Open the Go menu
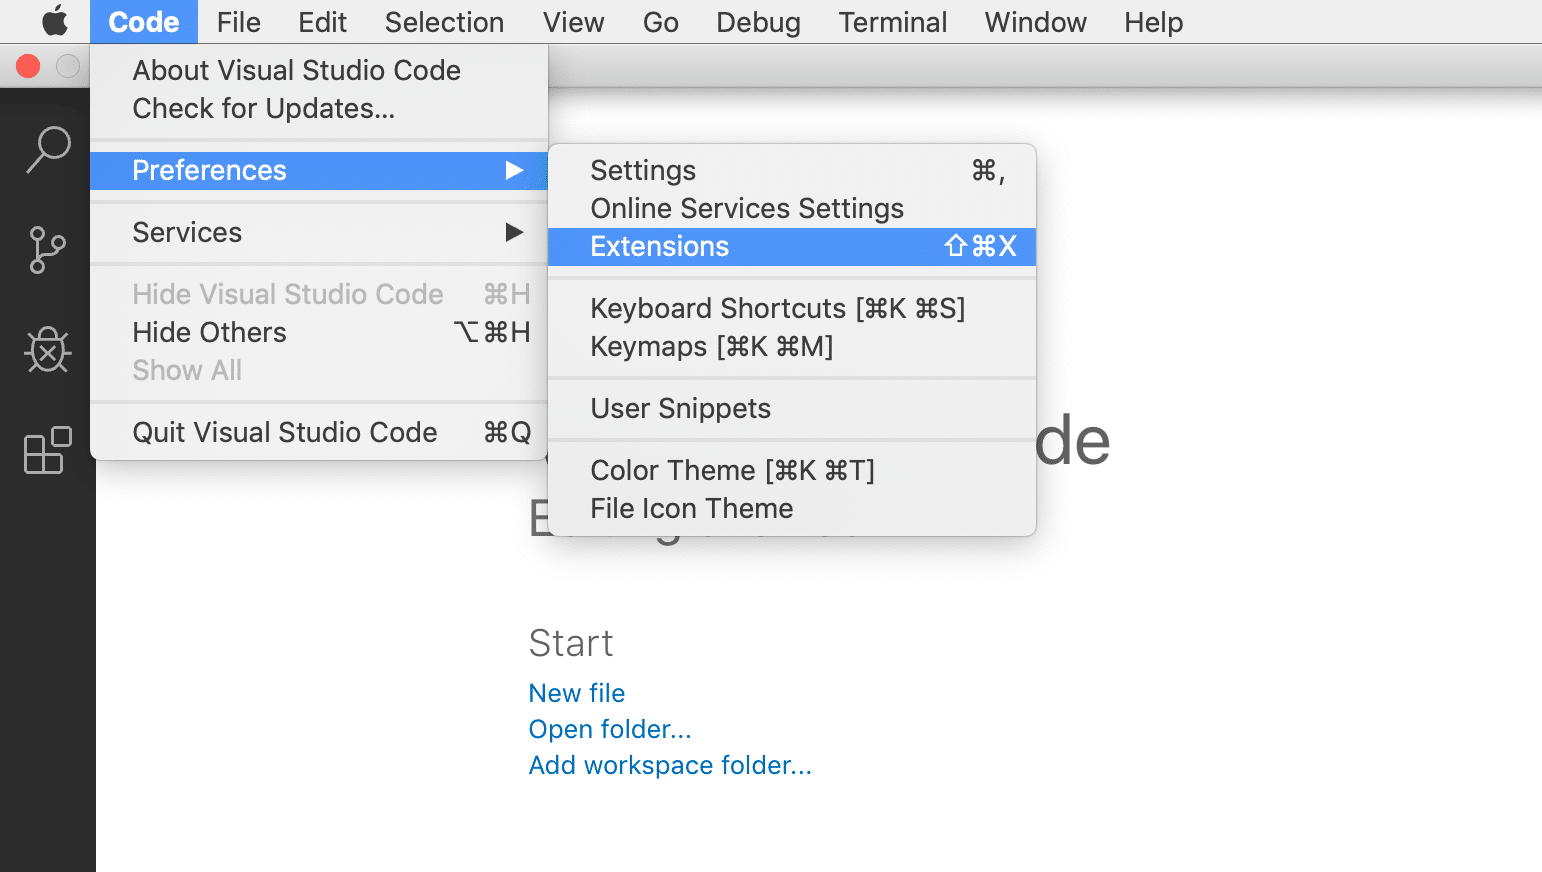Screen dimensions: 1542x872 pos(660,22)
